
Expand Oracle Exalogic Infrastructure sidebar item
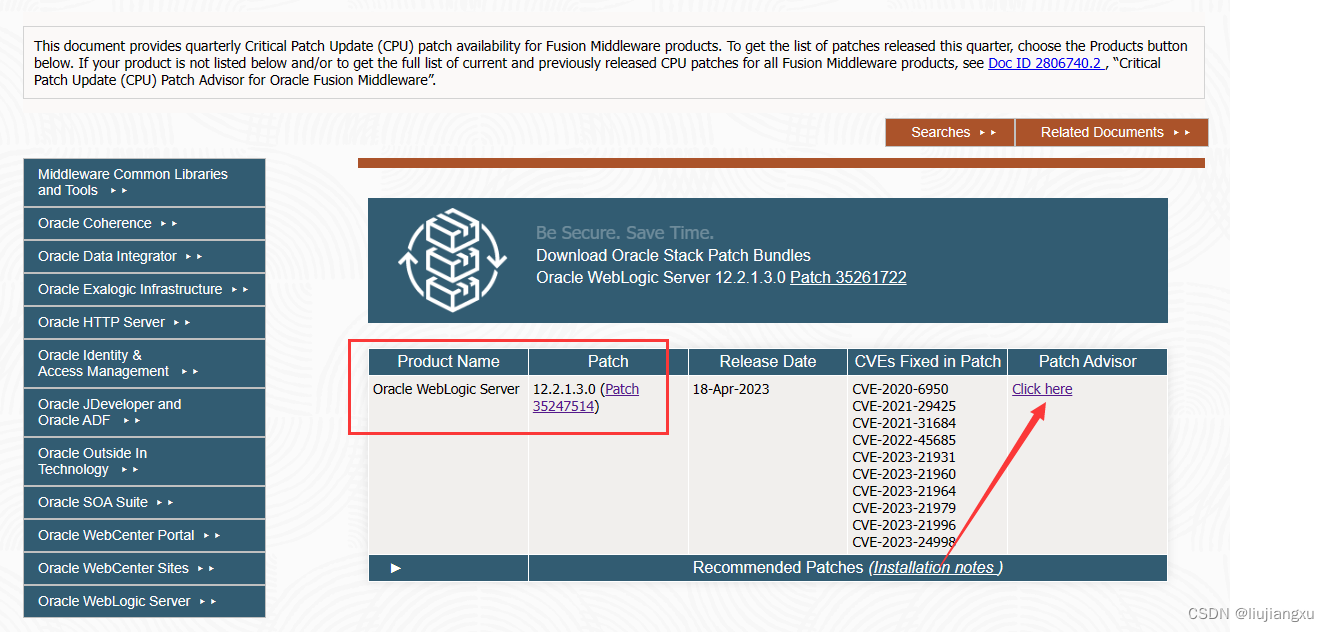click(144, 289)
